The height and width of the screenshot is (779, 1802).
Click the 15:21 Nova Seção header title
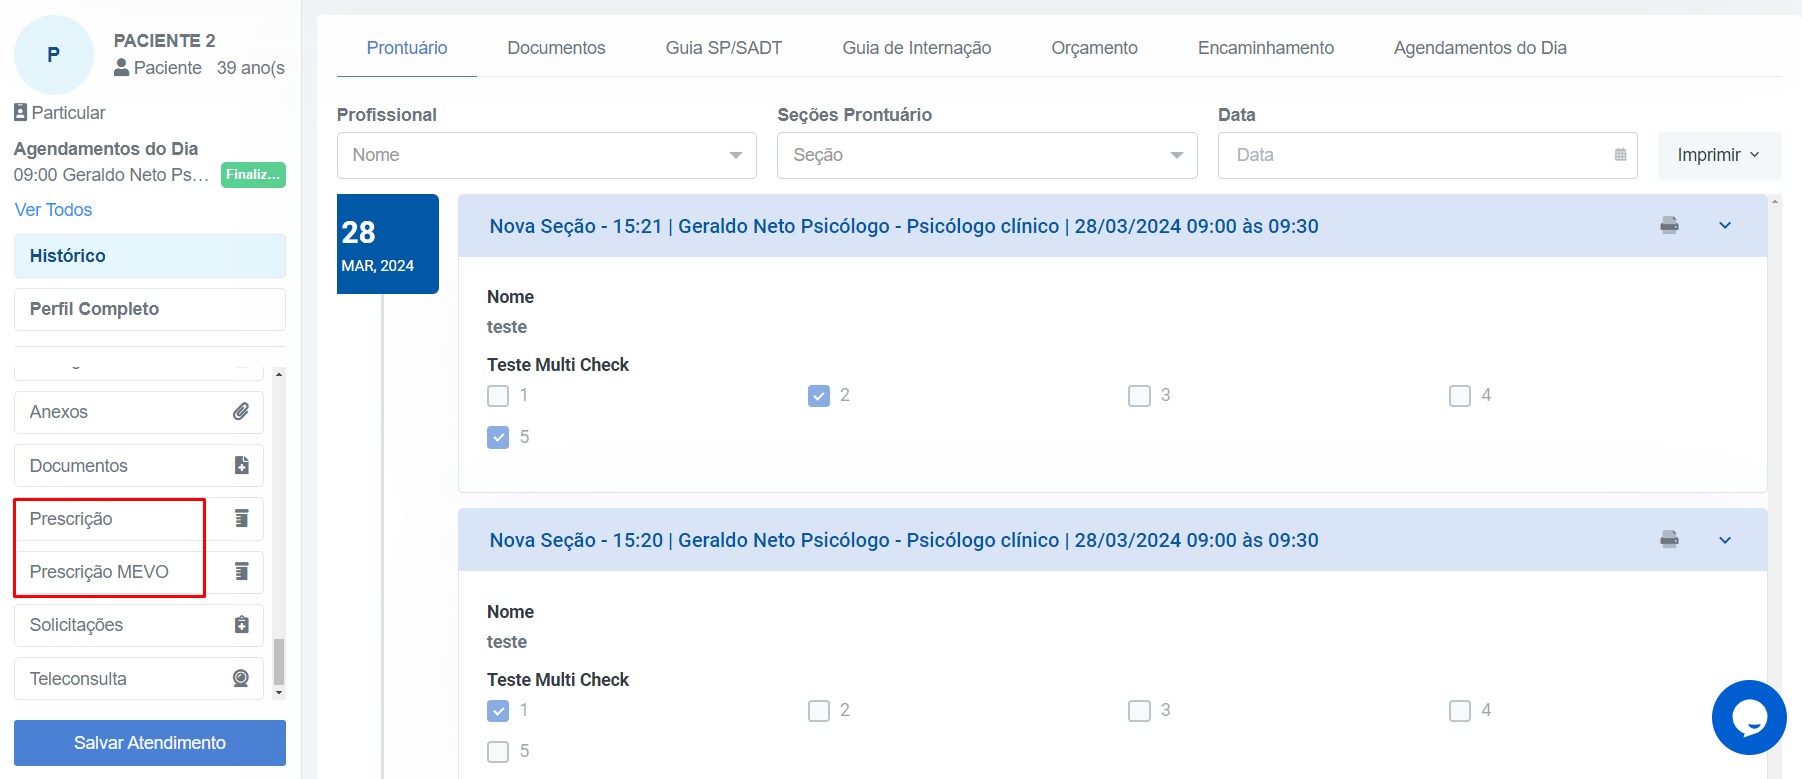(x=904, y=226)
